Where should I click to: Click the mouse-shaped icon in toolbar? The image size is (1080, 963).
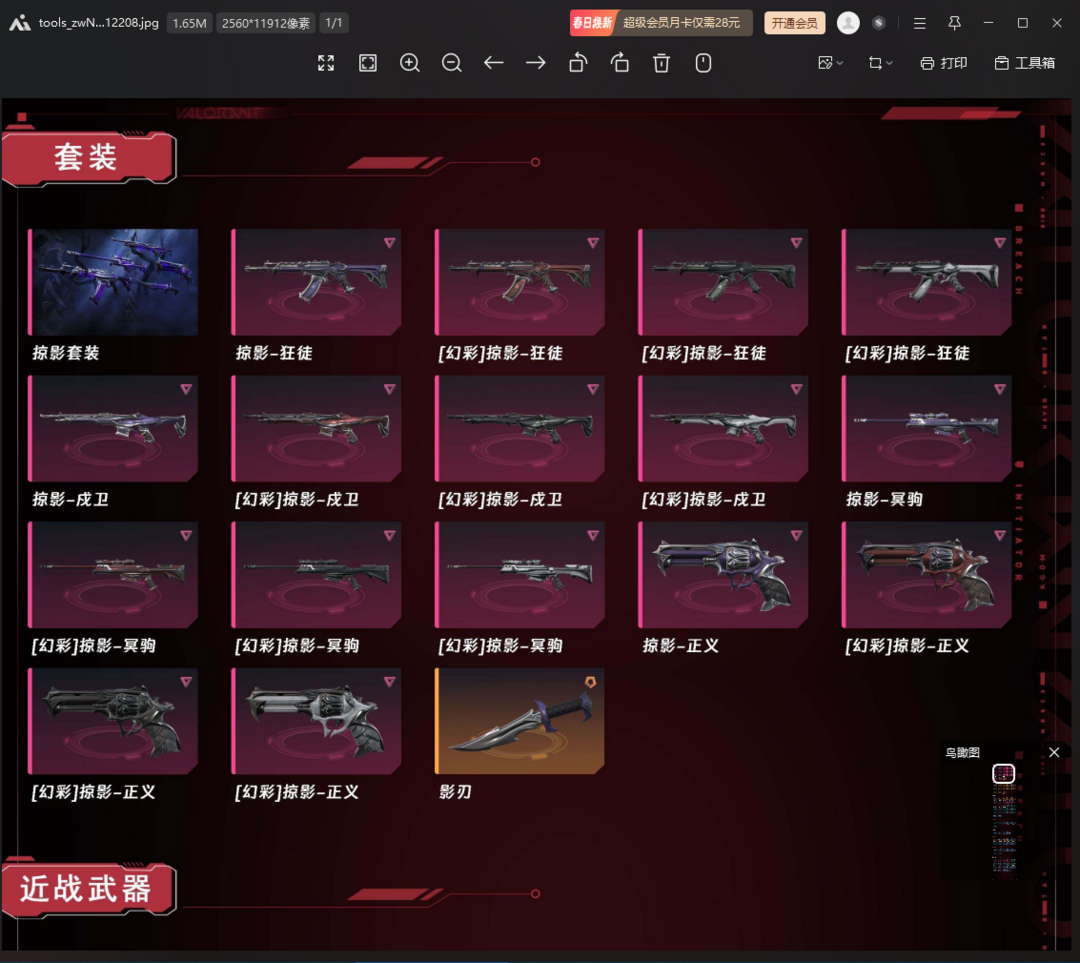tap(703, 63)
